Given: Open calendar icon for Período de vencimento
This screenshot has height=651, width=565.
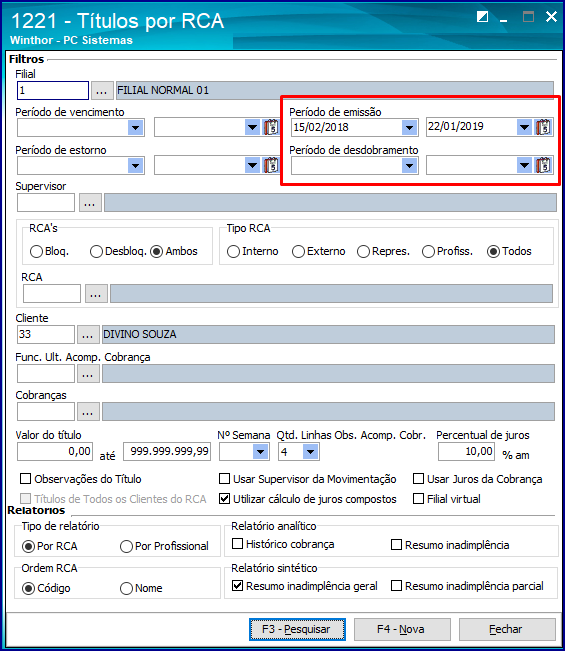Looking at the screenshot, I should click(x=271, y=127).
